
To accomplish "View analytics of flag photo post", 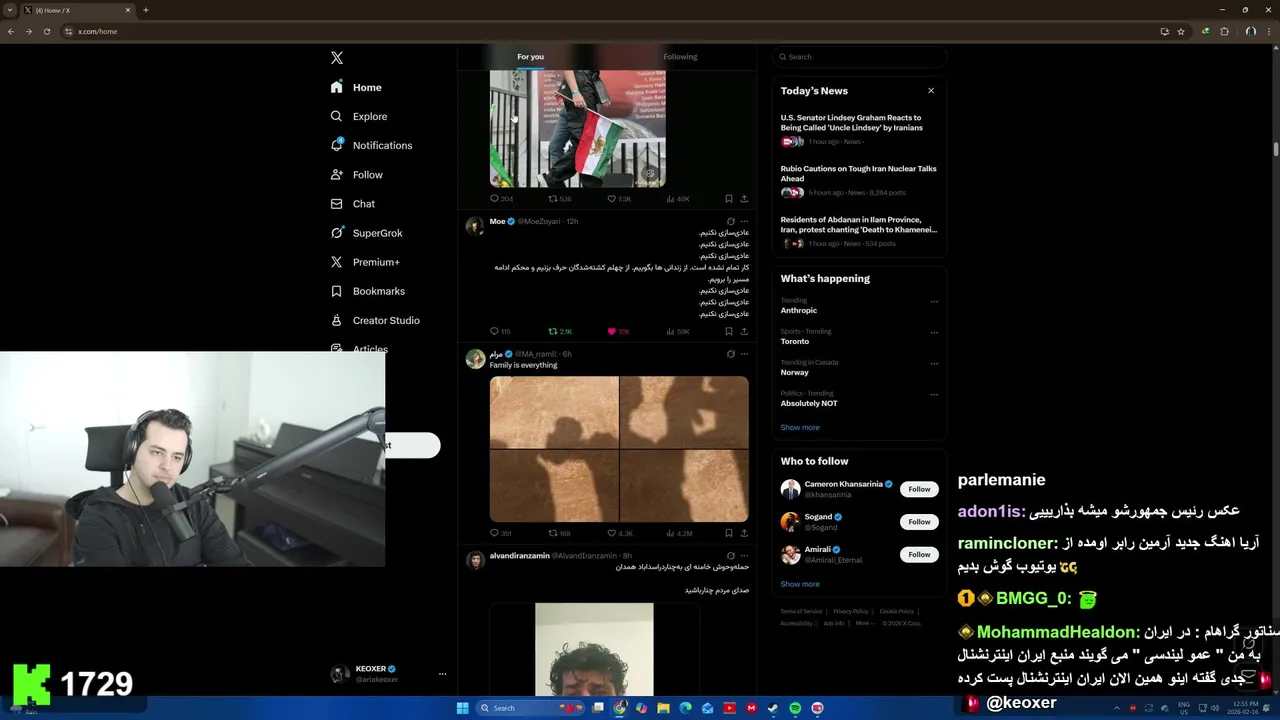I will [x=678, y=199].
